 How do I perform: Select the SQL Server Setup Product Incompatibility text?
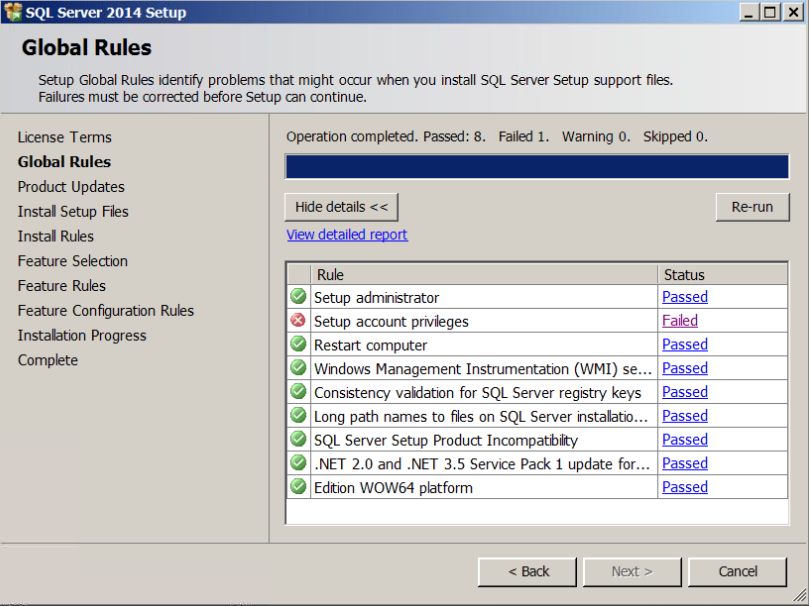(x=446, y=440)
